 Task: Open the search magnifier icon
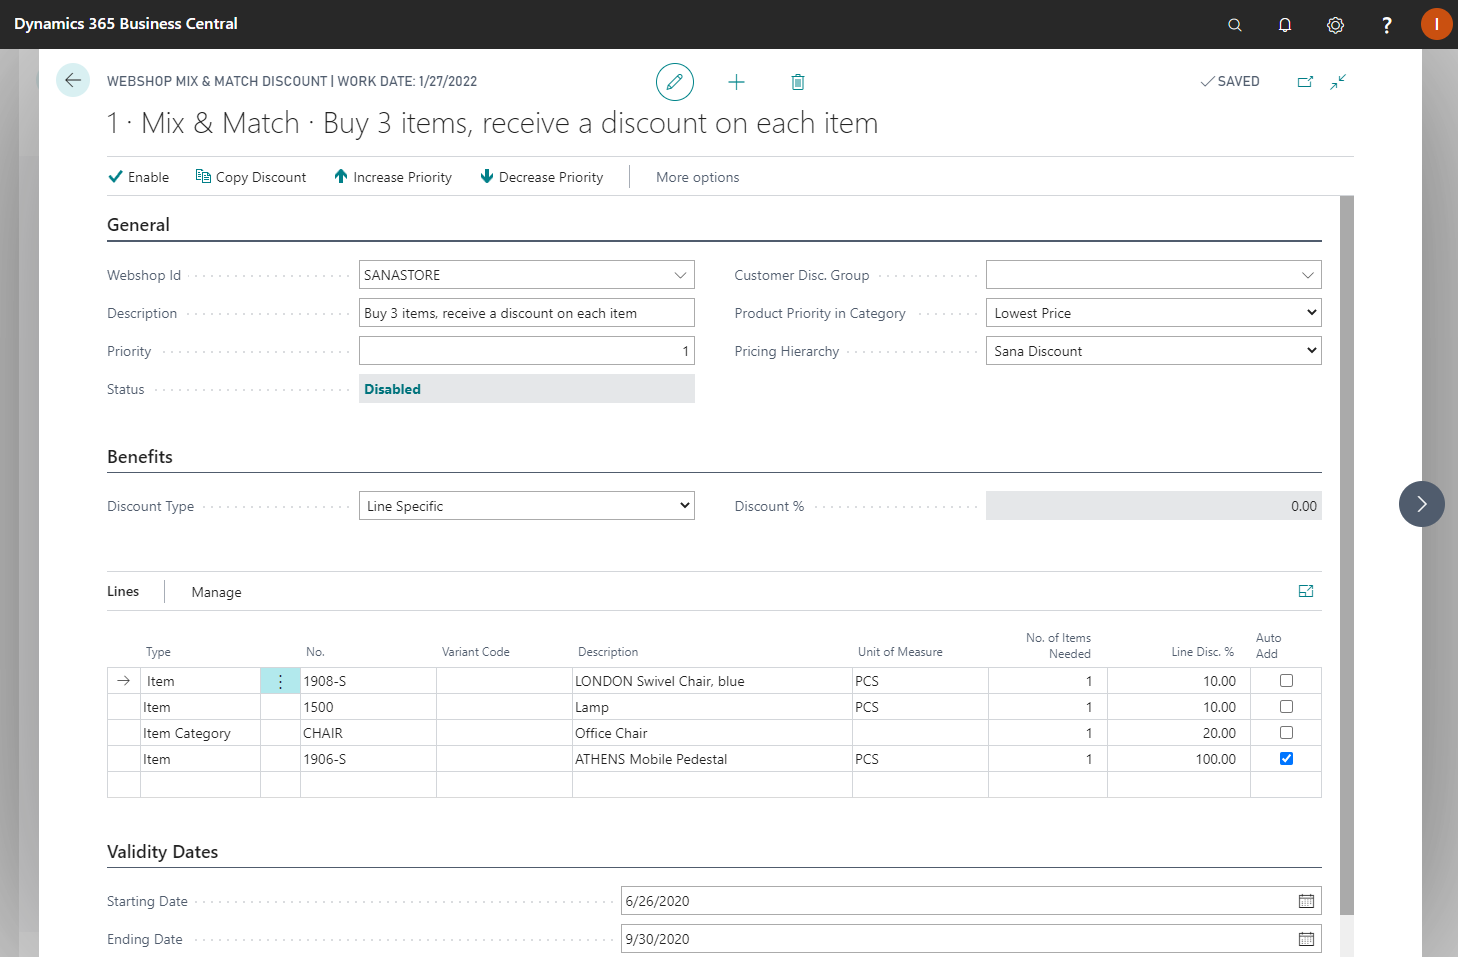coord(1235,25)
